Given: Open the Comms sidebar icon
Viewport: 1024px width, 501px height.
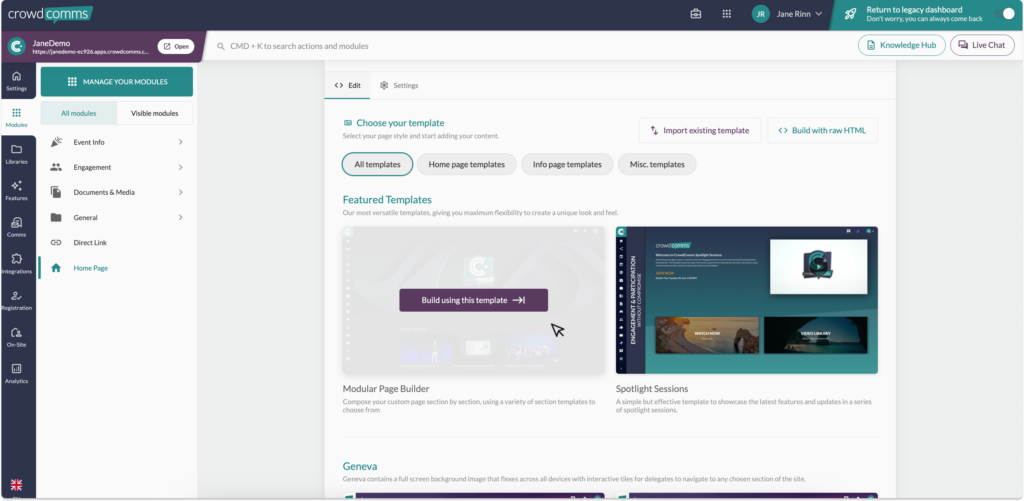Looking at the screenshot, I should click(x=17, y=227).
